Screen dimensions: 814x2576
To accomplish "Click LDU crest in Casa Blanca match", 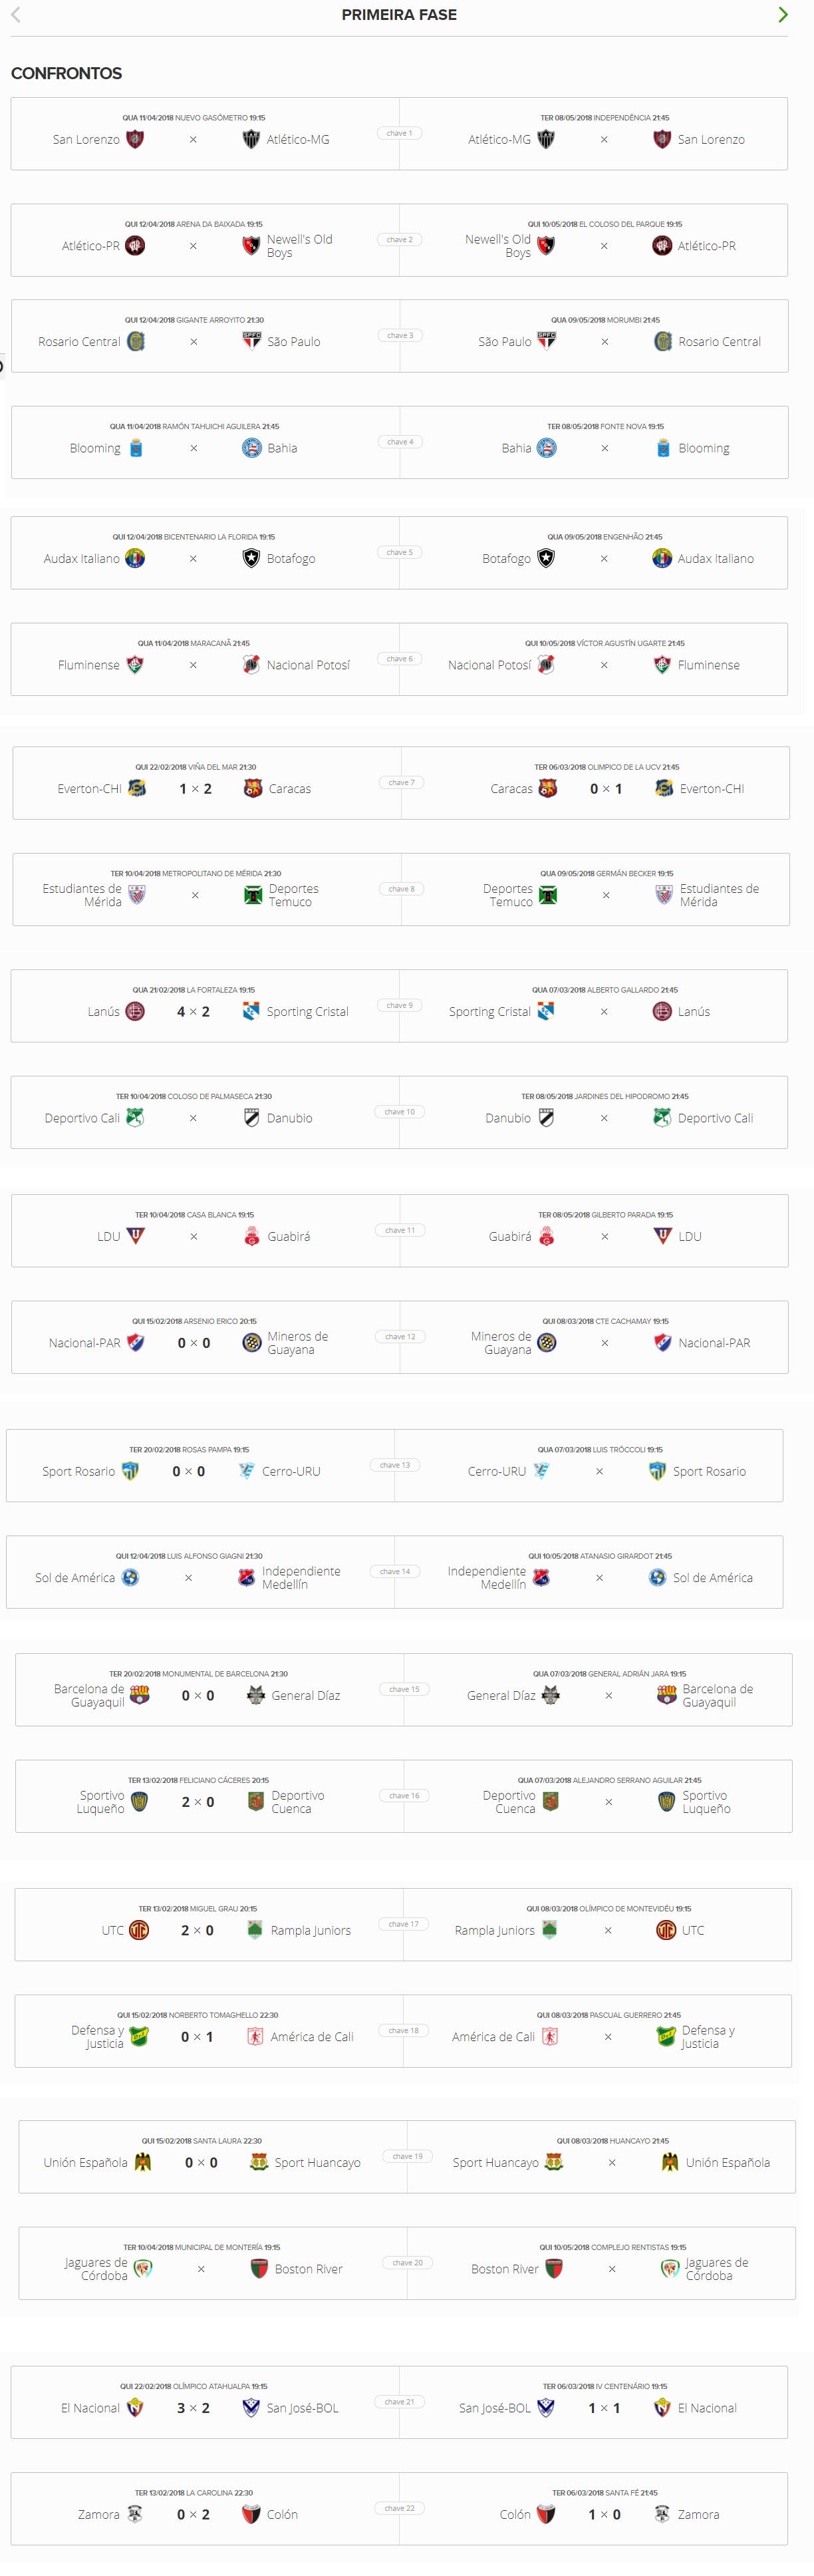I will tap(136, 1236).
